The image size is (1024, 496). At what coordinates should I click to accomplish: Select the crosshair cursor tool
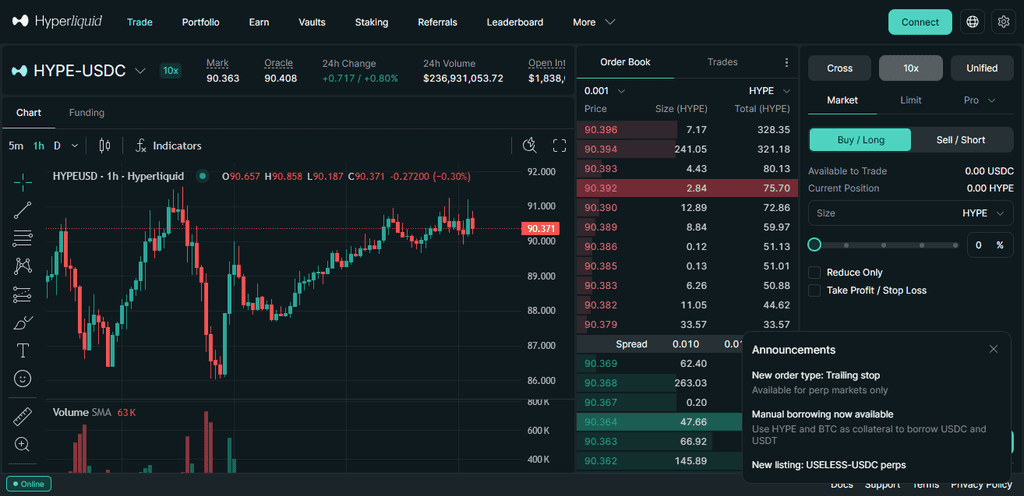click(x=23, y=183)
